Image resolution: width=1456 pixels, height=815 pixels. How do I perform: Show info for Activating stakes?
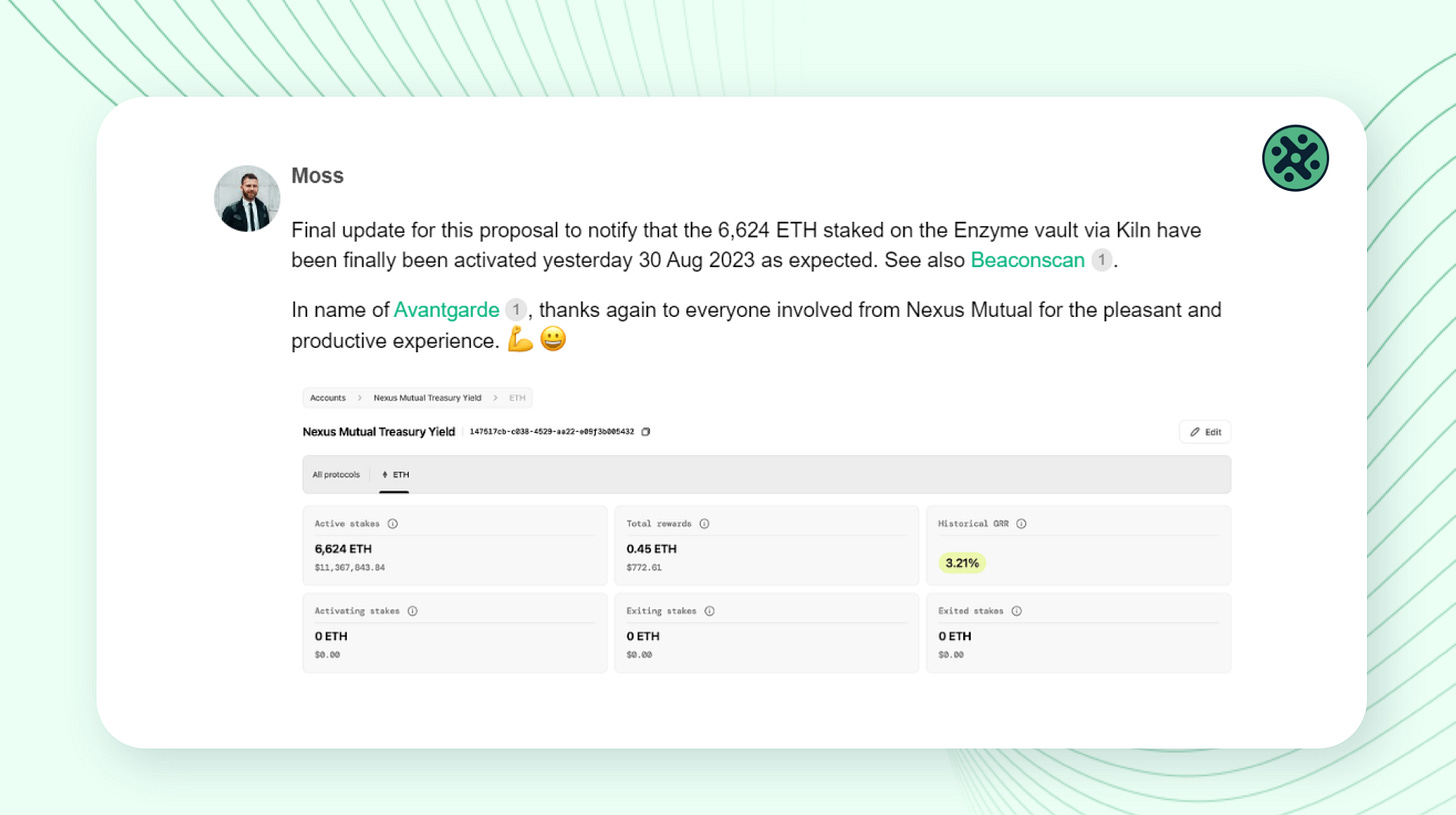pyautogui.click(x=412, y=610)
